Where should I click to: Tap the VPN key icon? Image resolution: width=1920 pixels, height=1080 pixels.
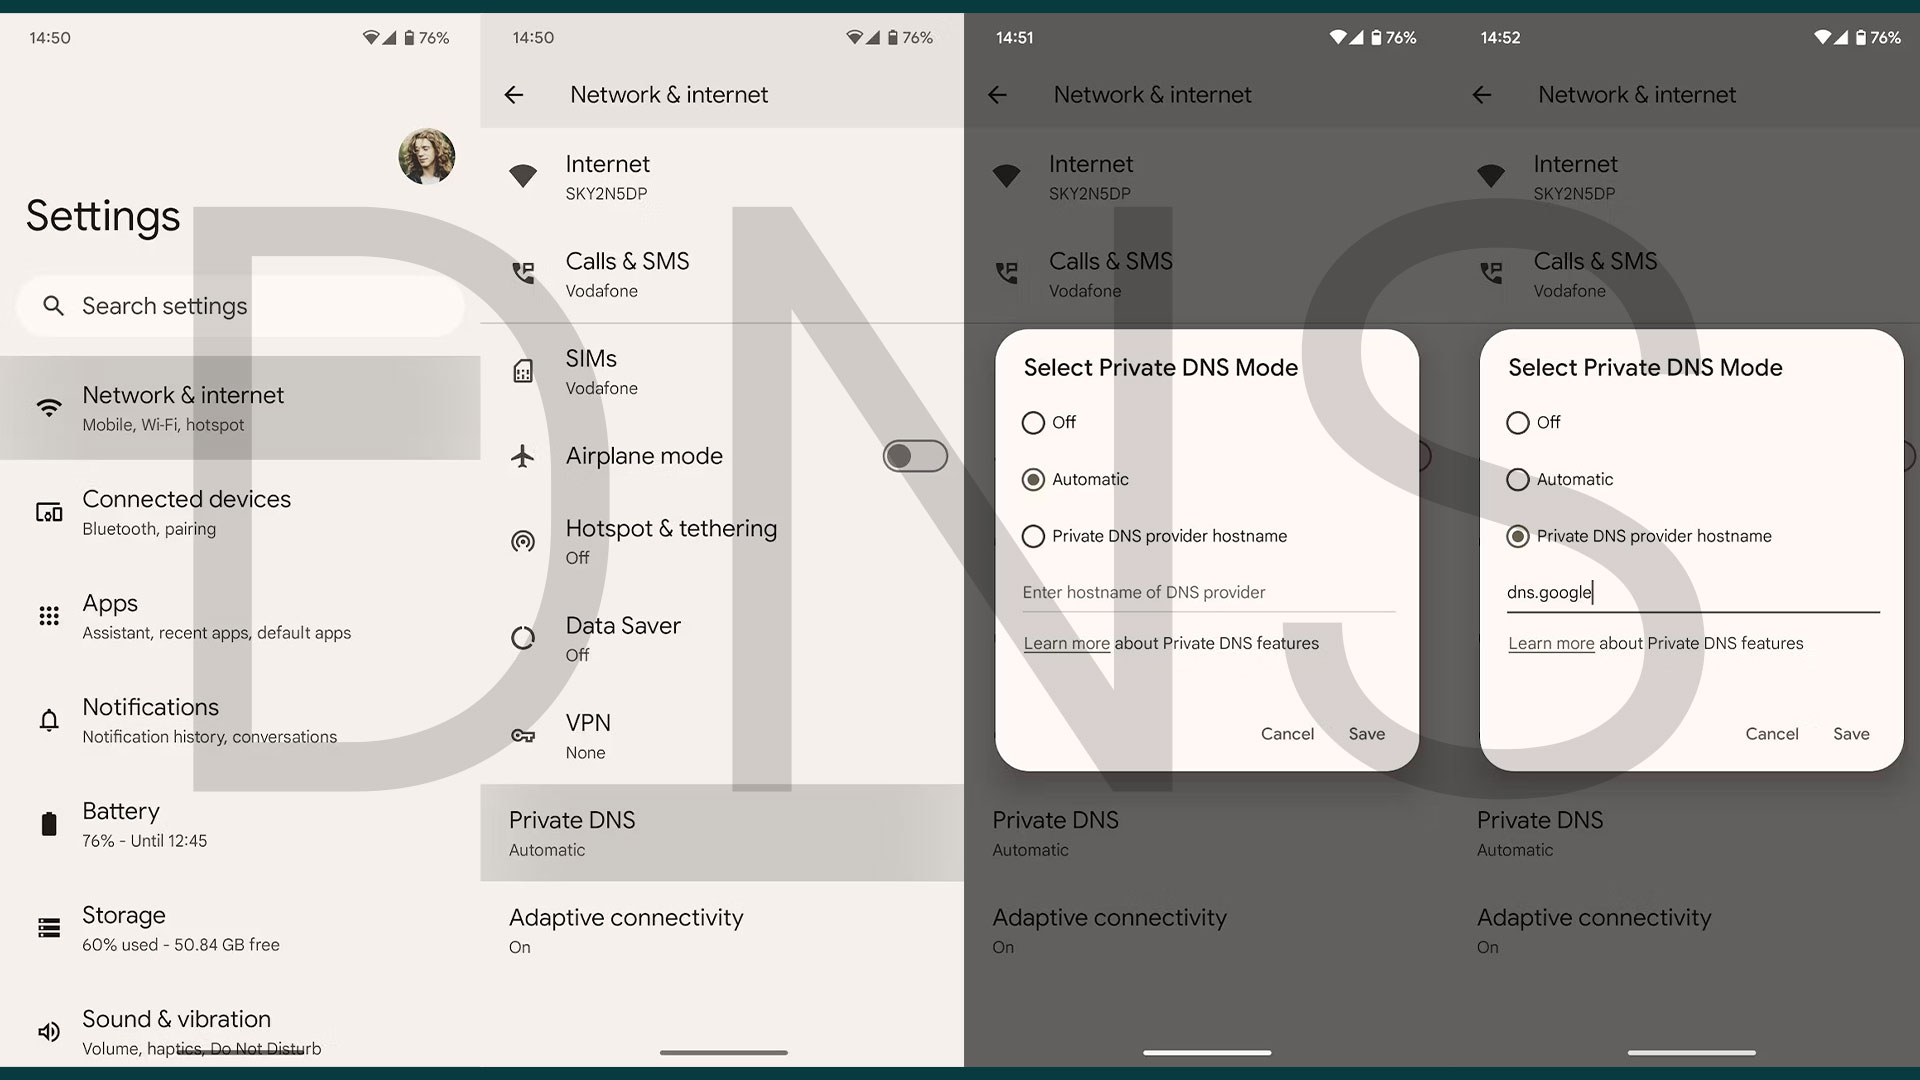click(x=522, y=735)
